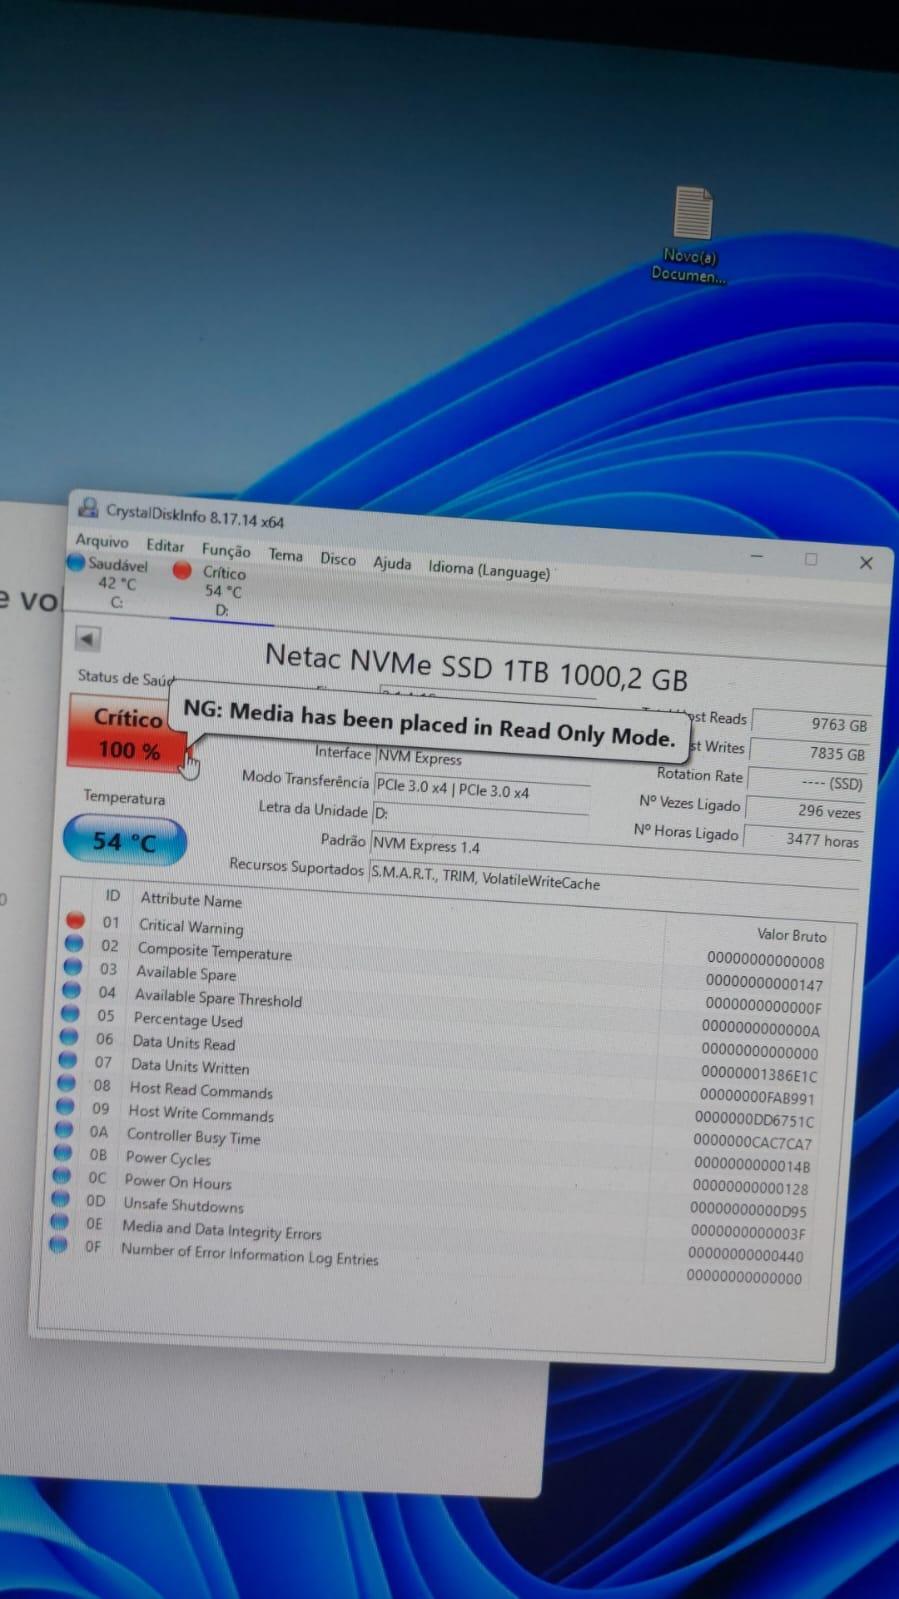Select the Percentage Used attribute name
Viewport: 899px width, 1599px height.
(x=187, y=1020)
